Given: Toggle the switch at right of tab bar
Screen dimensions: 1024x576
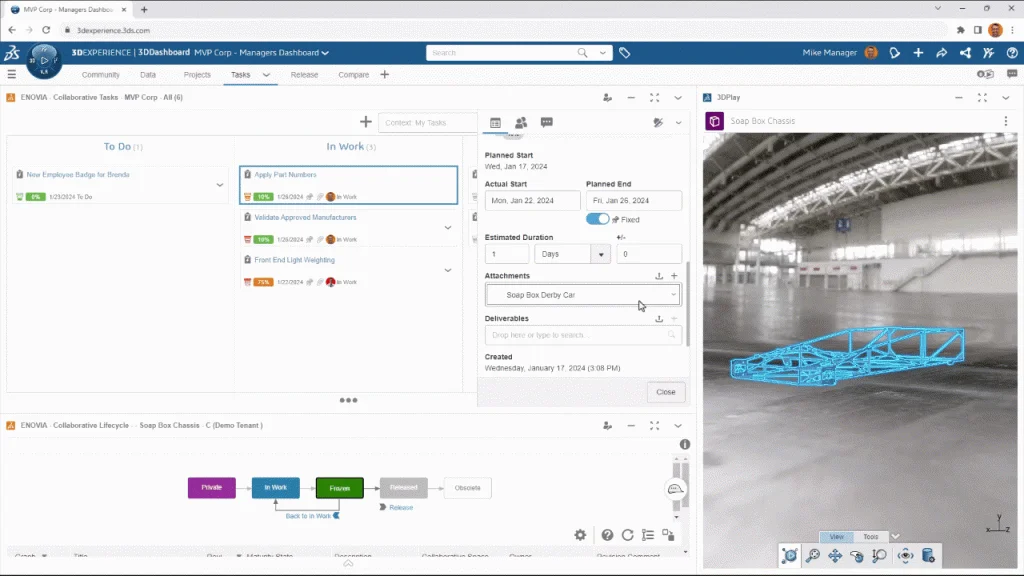Looking at the screenshot, I should coord(985,75).
